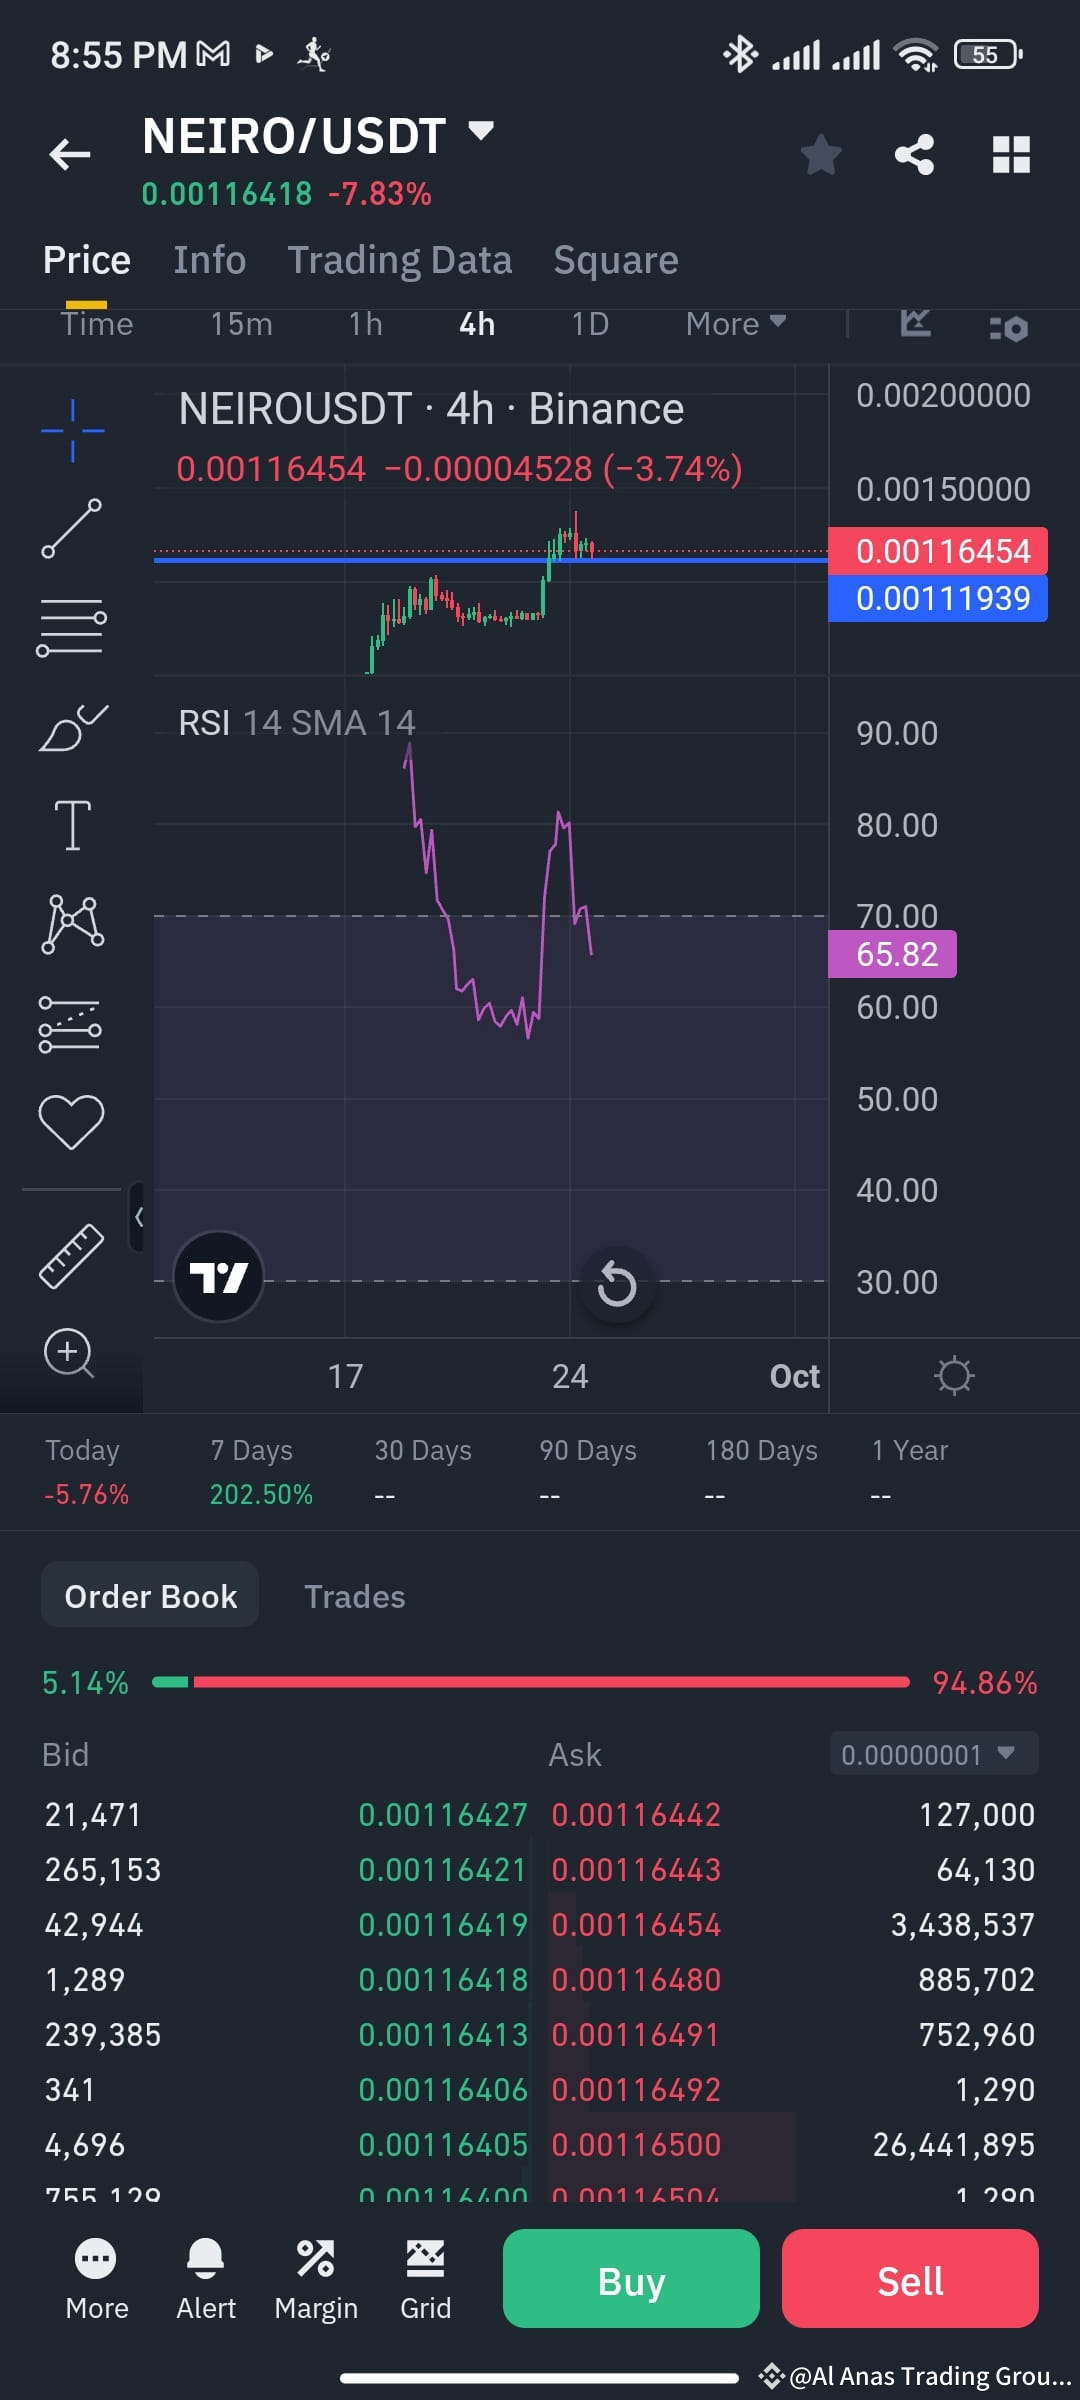Select the 15m timeframe

(241, 323)
